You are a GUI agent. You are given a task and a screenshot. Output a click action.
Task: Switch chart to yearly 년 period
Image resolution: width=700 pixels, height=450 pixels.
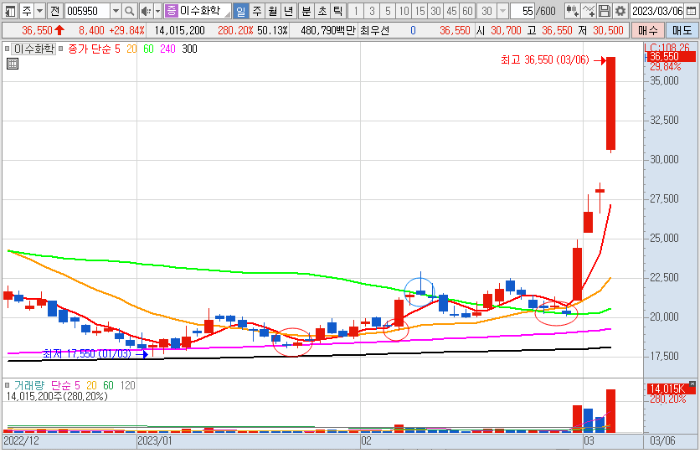click(288, 10)
